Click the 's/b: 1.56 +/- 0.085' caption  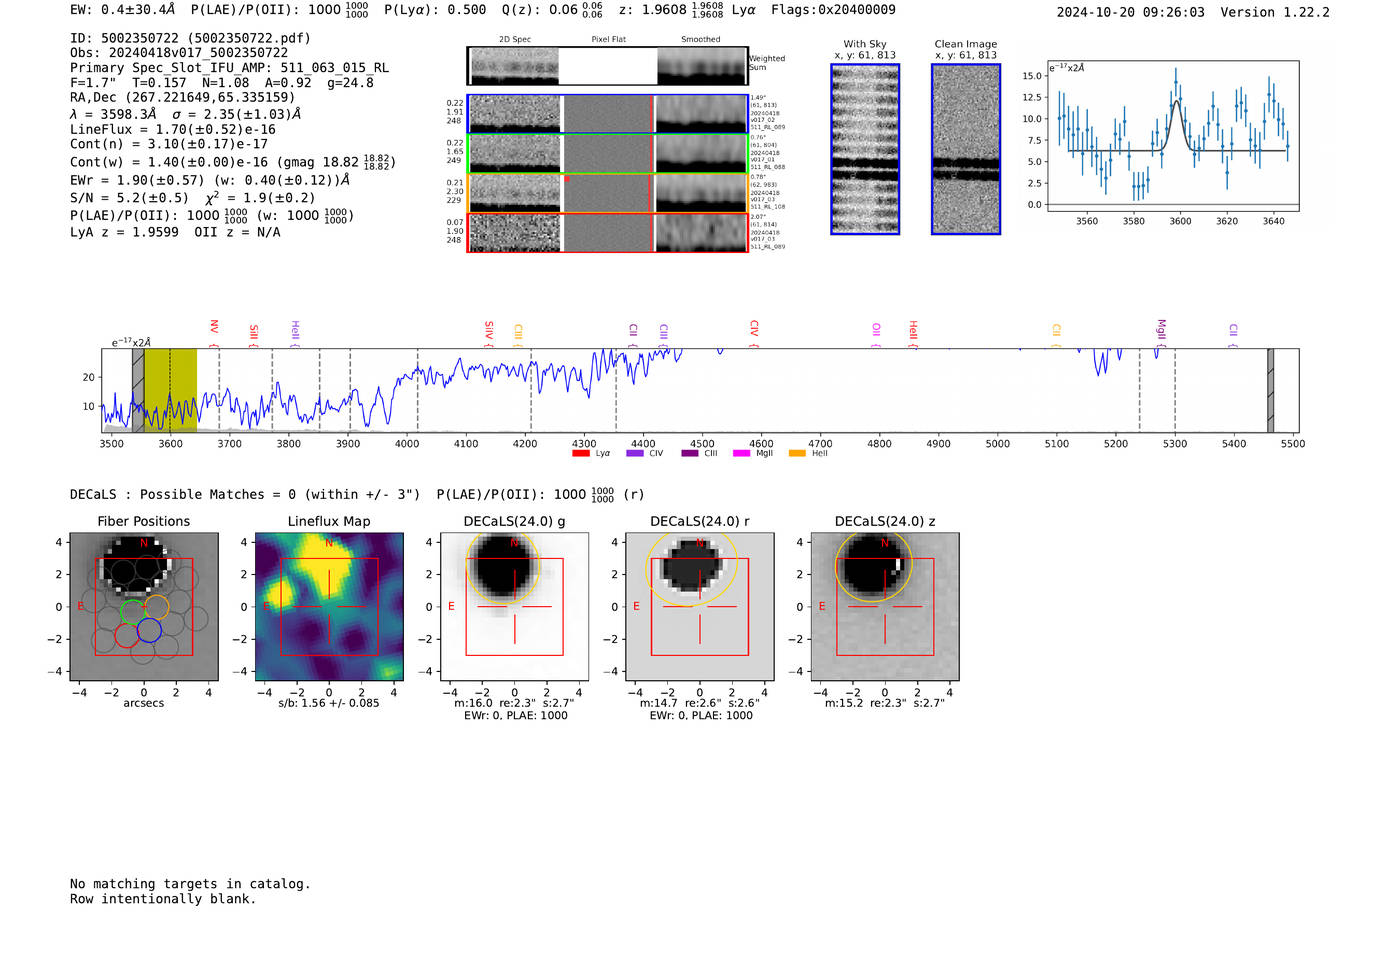click(329, 703)
